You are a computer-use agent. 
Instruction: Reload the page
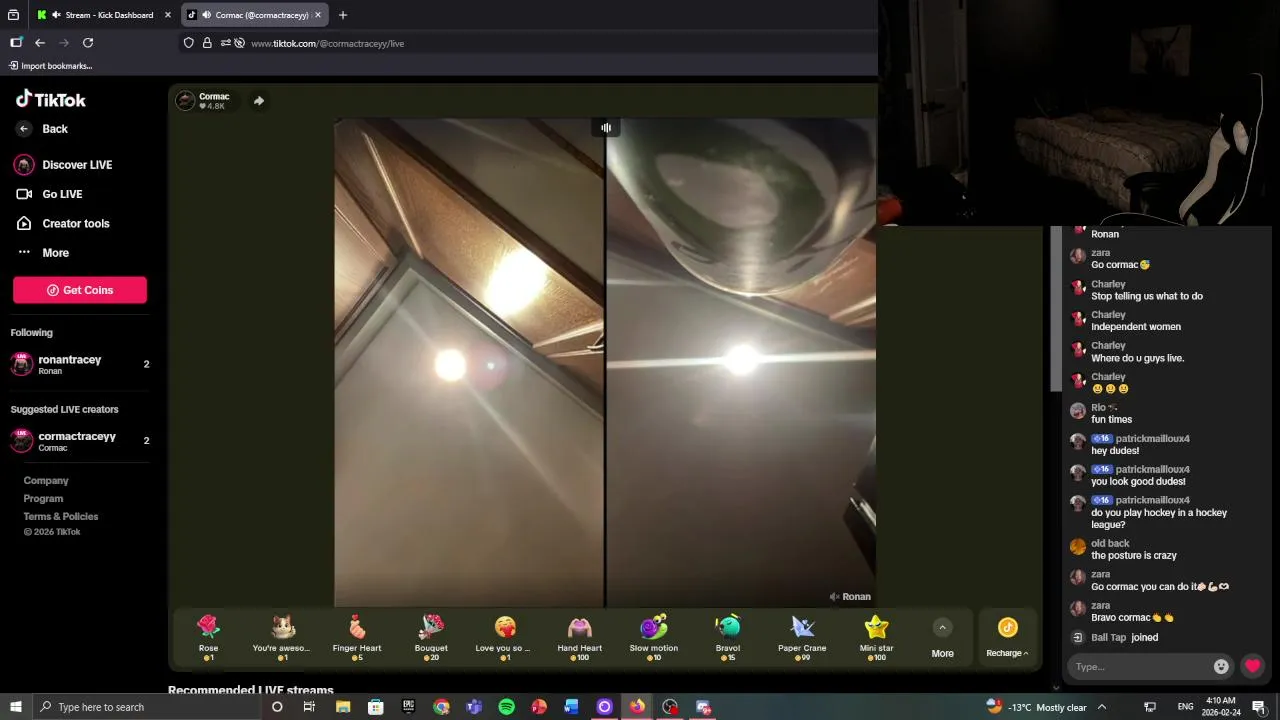pyautogui.click(x=88, y=43)
